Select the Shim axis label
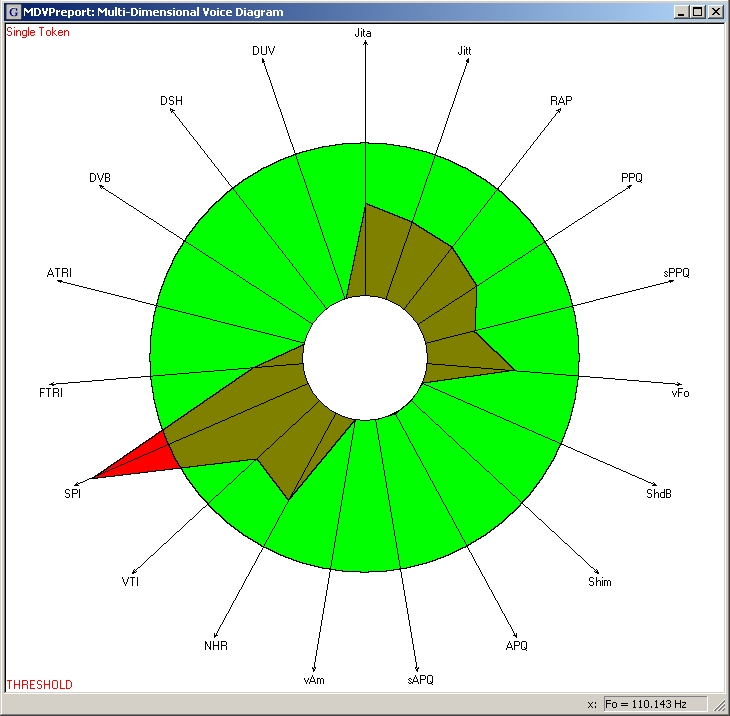The width and height of the screenshot is (730, 716). [x=600, y=582]
